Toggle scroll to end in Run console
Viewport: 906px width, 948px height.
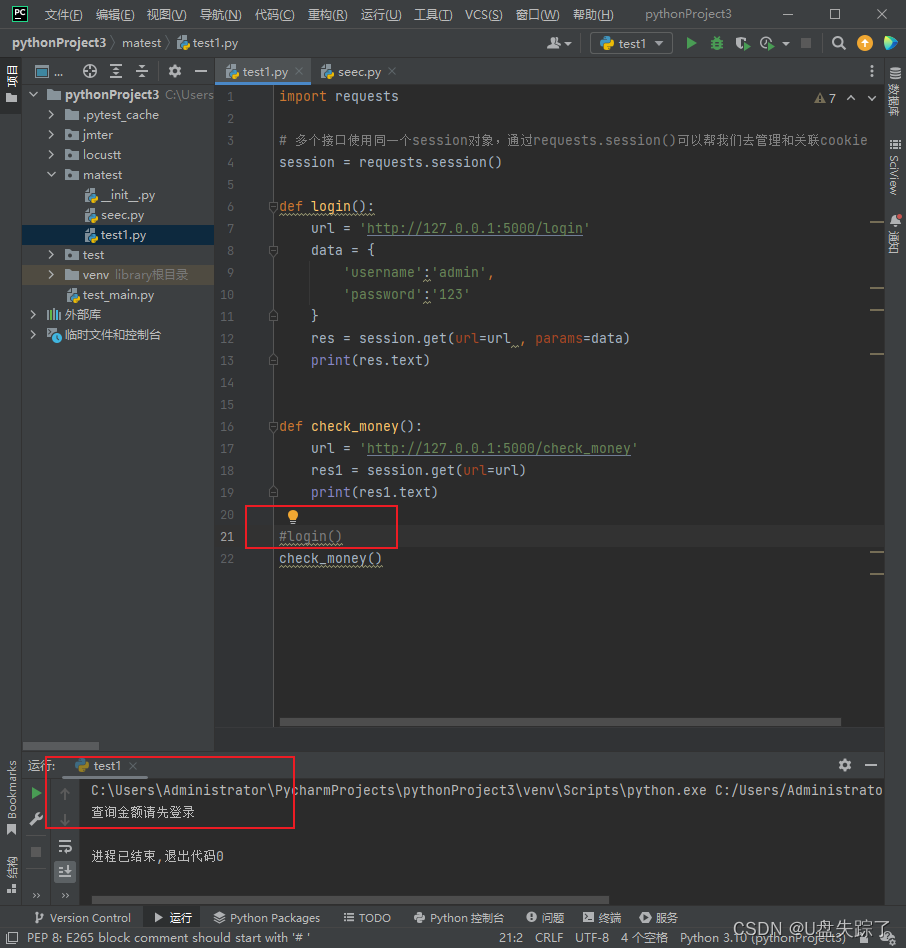coord(65,871)
